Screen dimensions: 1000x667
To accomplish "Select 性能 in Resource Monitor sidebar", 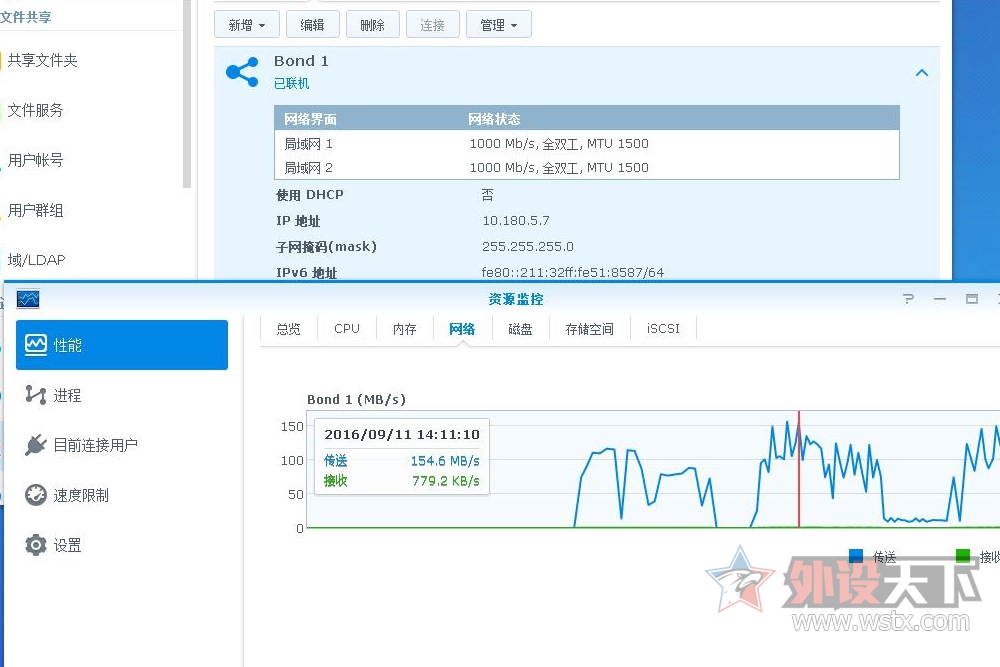I will pyautogui.click(x=122, y=345).
